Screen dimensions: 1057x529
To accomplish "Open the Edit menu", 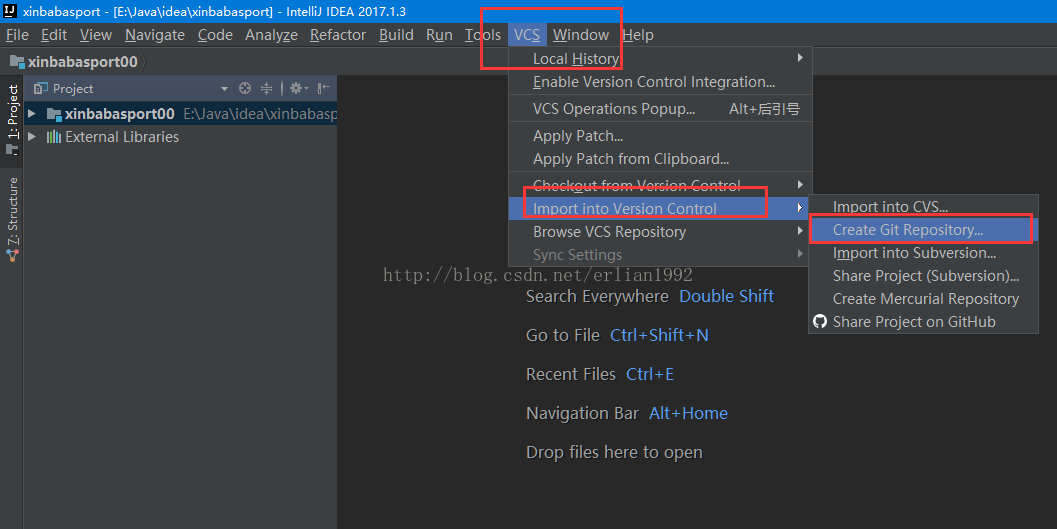I will point(54,35).
